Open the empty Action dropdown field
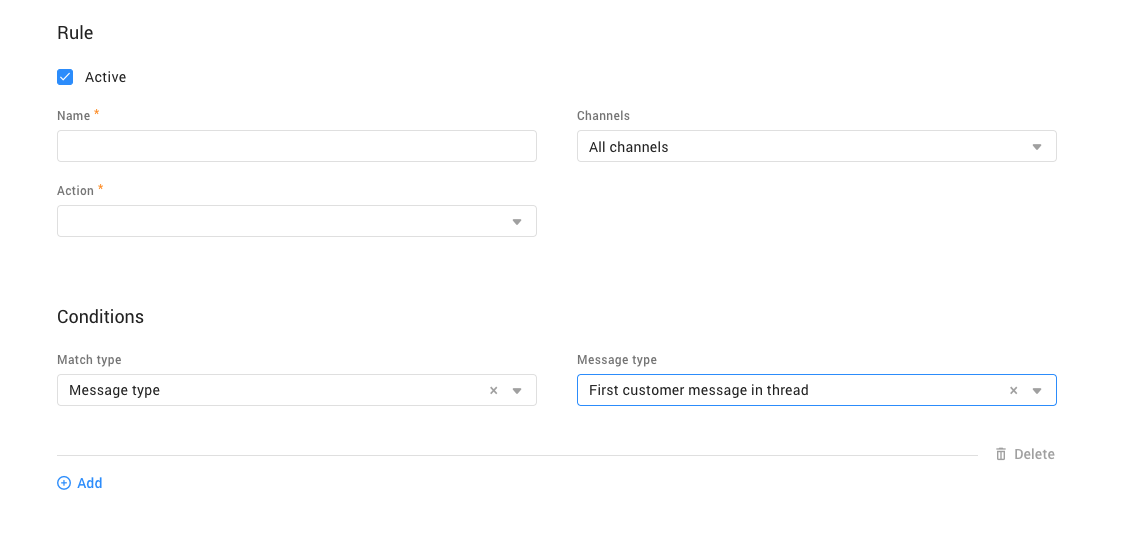Image resolution: width=1126 pixels, height=542 pixels. coord(280,221)
